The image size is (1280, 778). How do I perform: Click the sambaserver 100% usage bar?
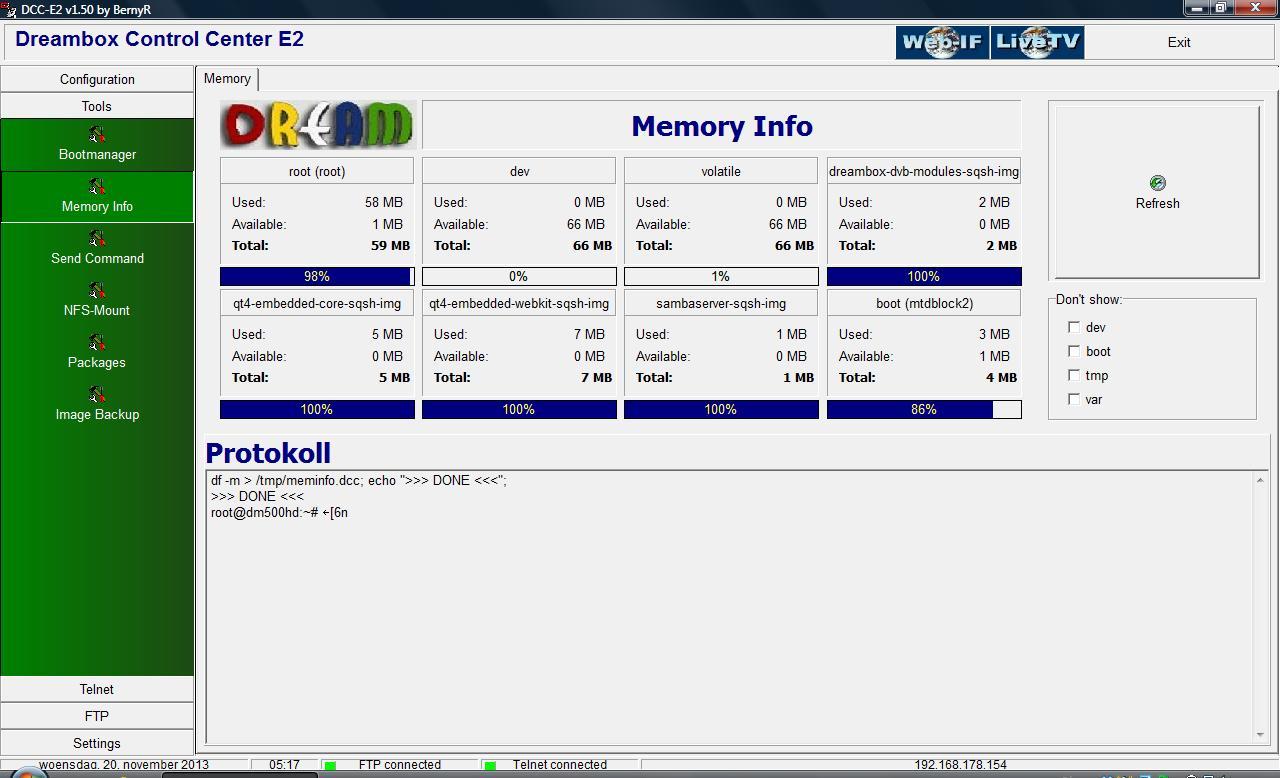coord(721,409)
